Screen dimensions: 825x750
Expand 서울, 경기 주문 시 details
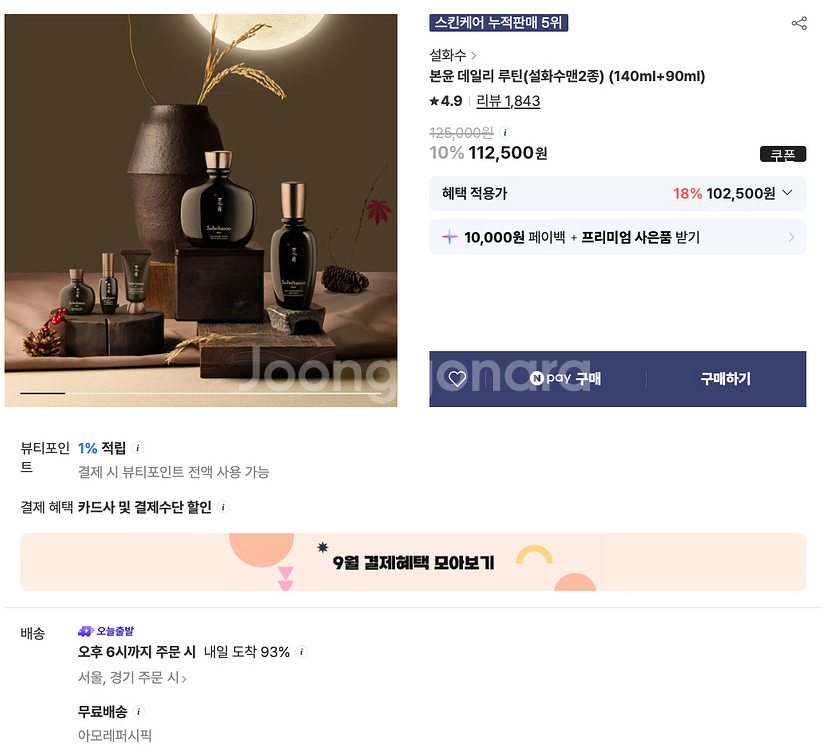point(132,677)
